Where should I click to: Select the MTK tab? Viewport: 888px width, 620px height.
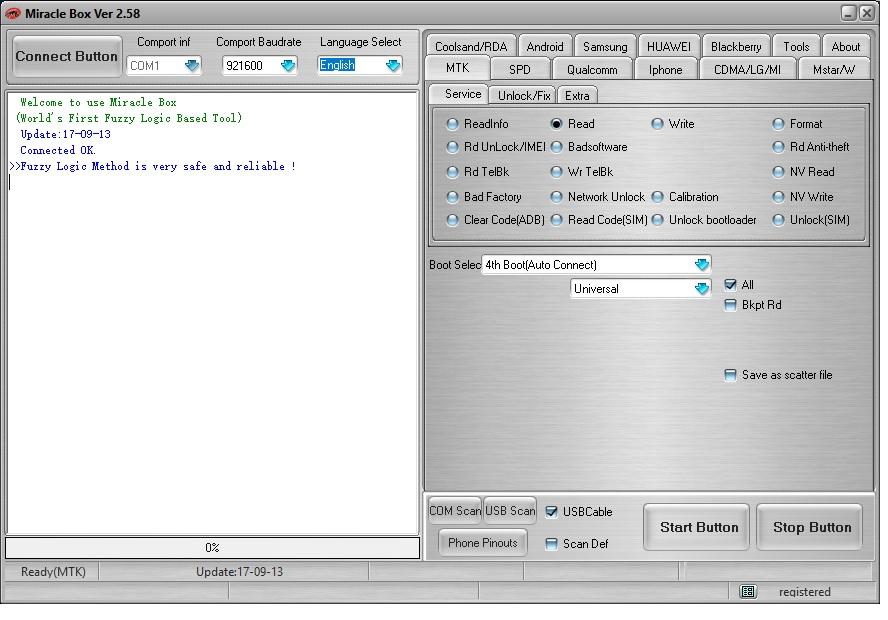(x=458, y=69)
